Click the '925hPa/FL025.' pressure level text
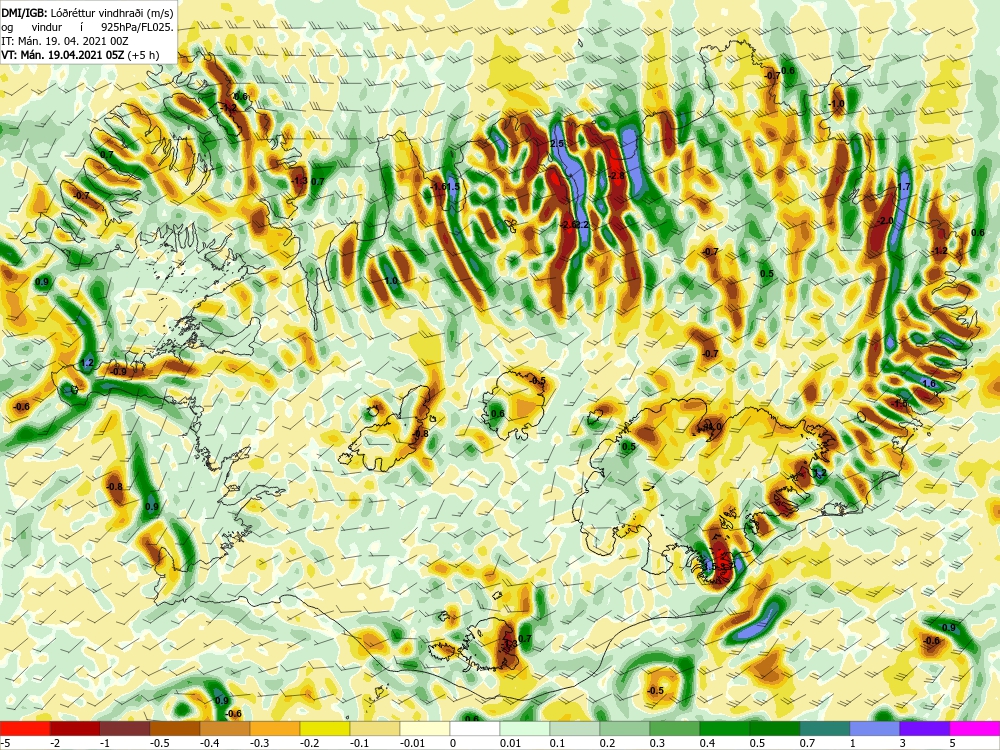 (137, 27)
